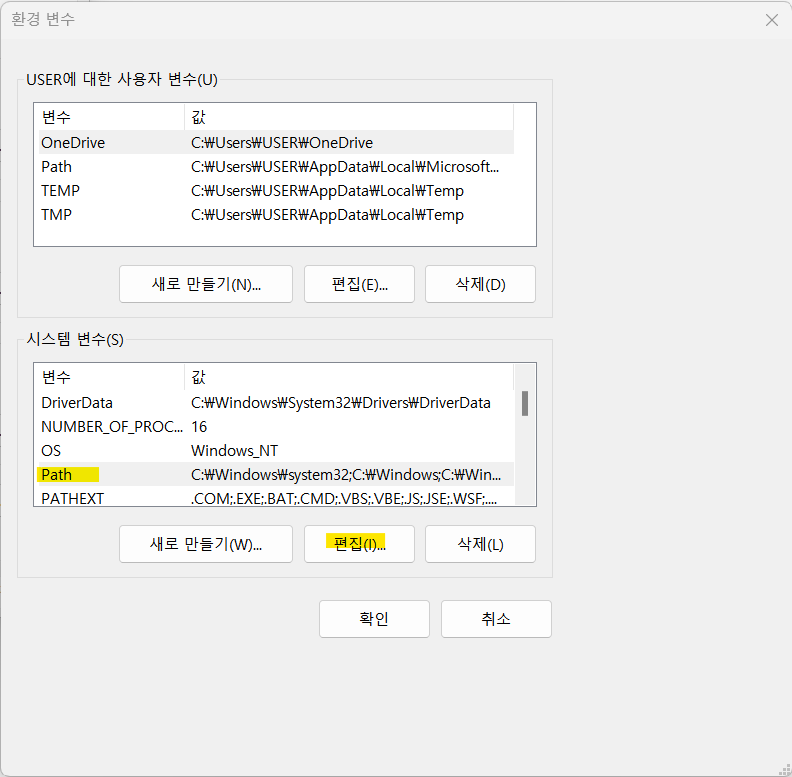Viewport: 792px width, 777px height.
Task: Click the system Path value C:\Windows\system32;...
Action: click(346, 475)
